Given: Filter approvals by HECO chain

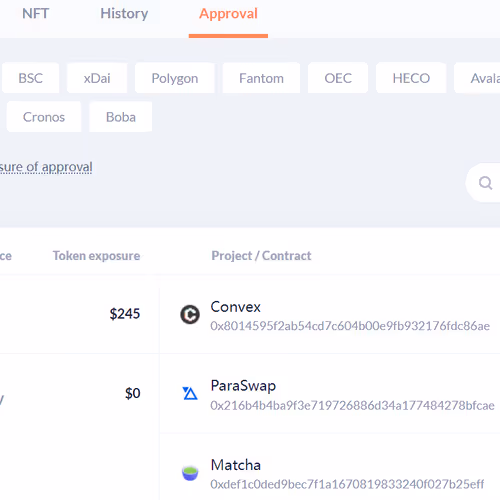Looking at the screenshot, I should (x=411, y=78).
